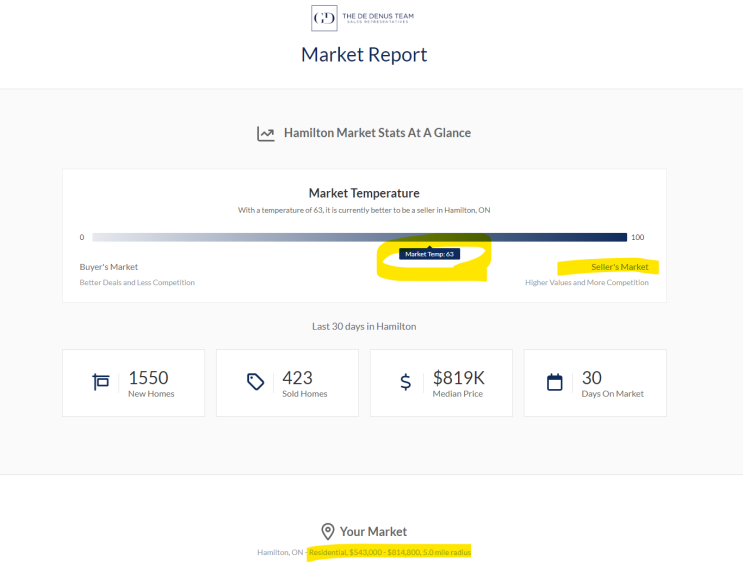
Task: Click the De Denus Team logo
Action: coord(363,18)
